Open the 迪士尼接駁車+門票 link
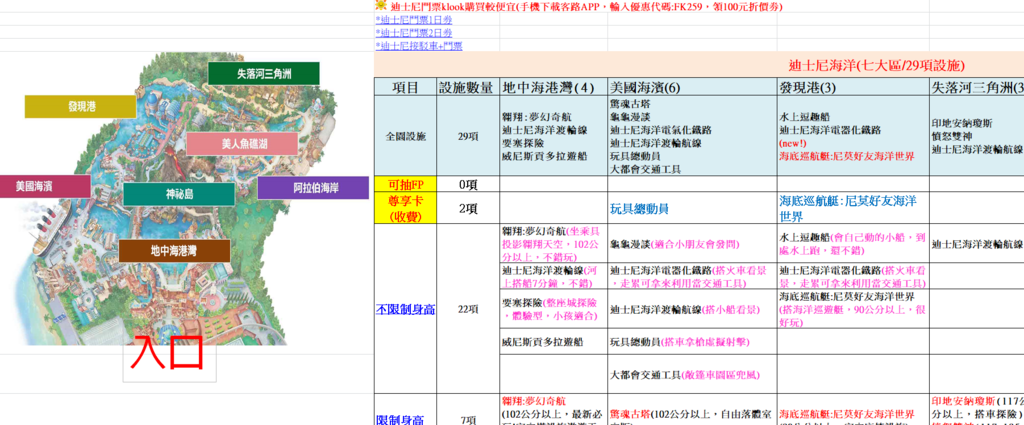This screenshot has height=425, width=1024. pos(419,46)
